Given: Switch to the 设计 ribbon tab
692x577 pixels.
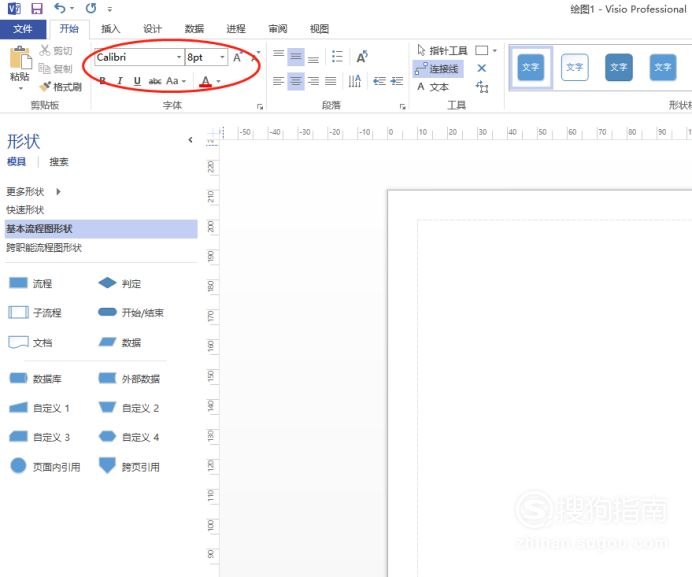Looking at the screenshot, I should click(x=152, y=29).
